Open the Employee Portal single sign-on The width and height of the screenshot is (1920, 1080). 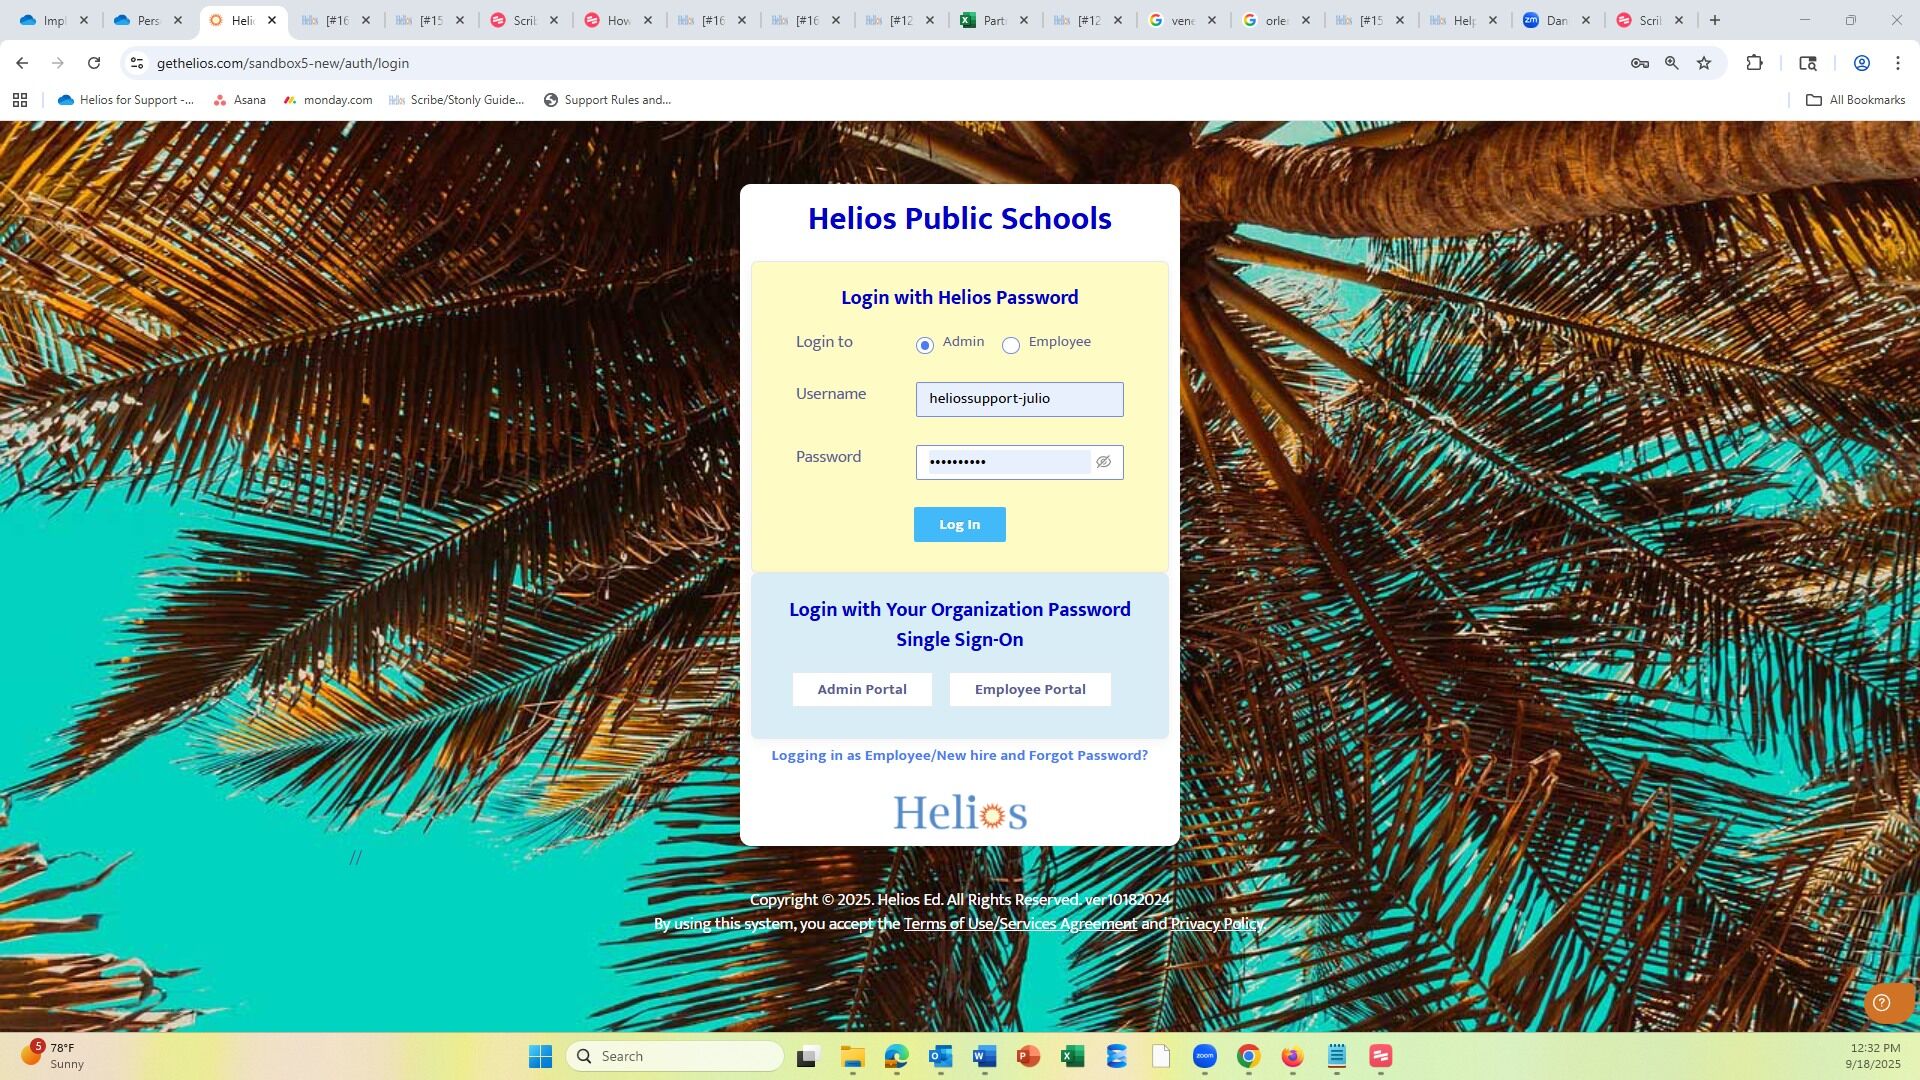pos(1030,690)
